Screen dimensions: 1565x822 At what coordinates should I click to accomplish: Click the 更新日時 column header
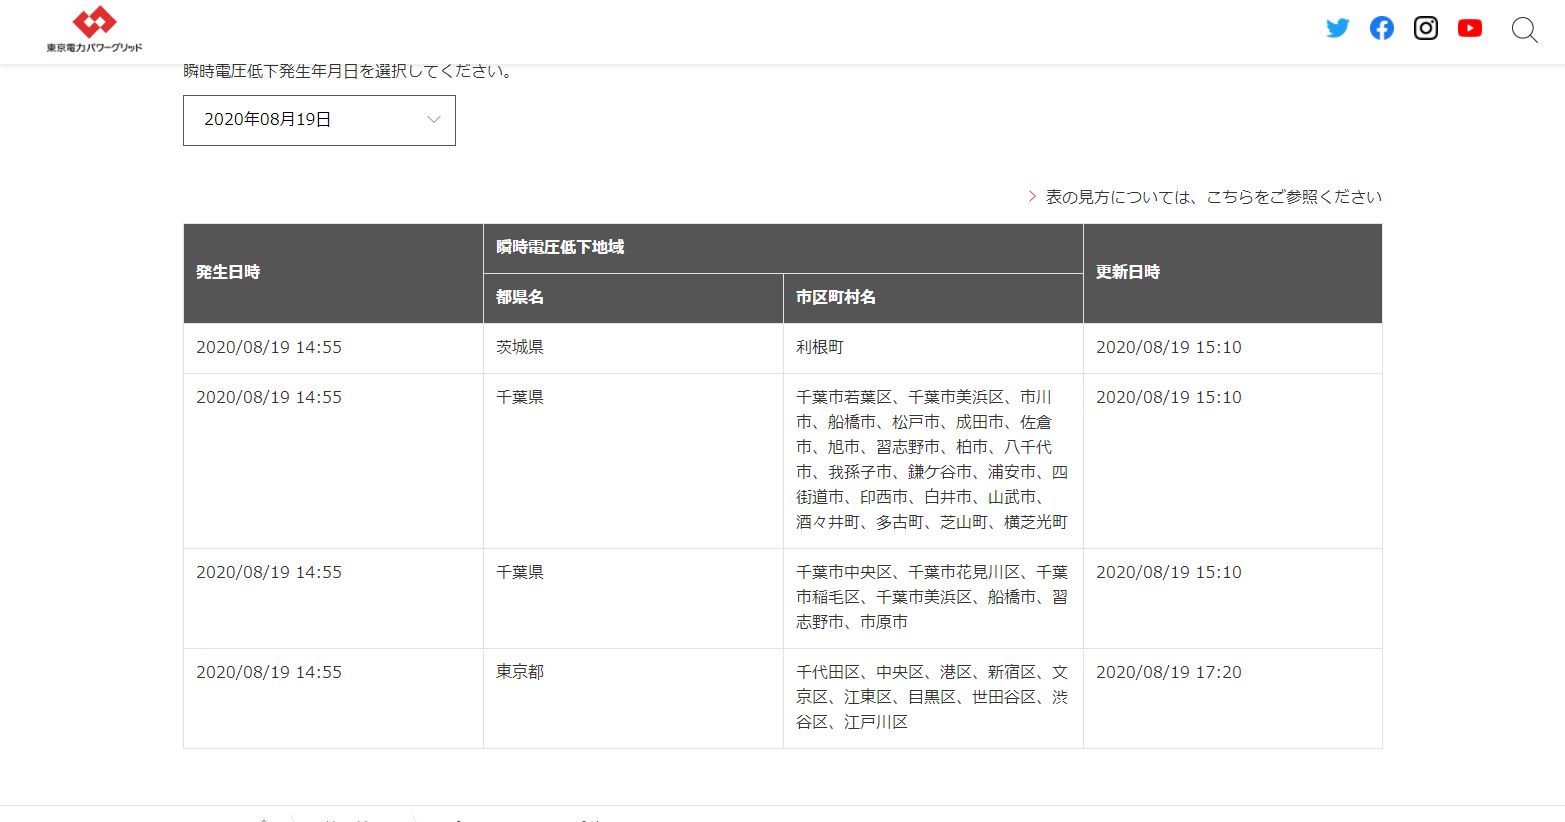tap(1127, 272)
